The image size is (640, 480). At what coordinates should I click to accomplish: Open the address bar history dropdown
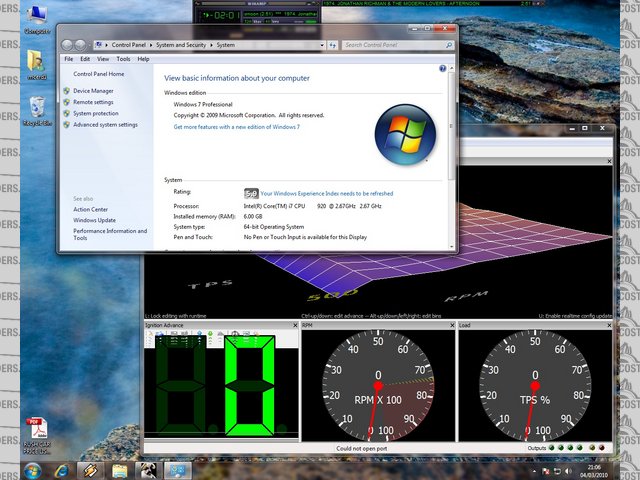pyautogui.click(x=322, y=45)
